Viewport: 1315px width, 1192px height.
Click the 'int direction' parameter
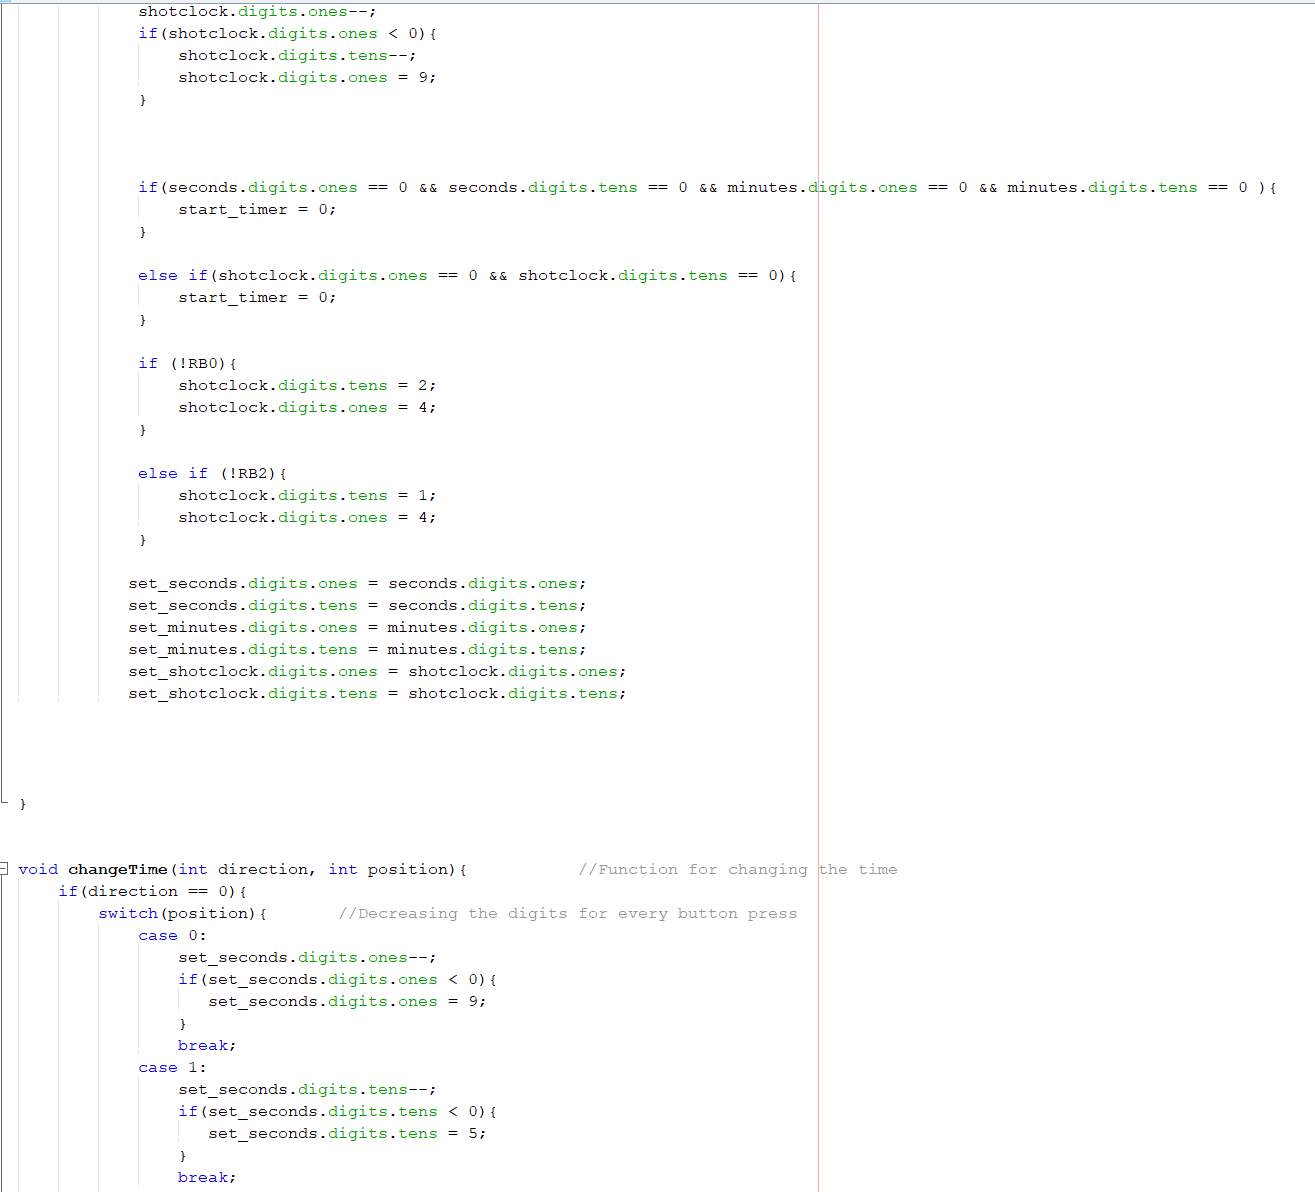coord(243,870)
